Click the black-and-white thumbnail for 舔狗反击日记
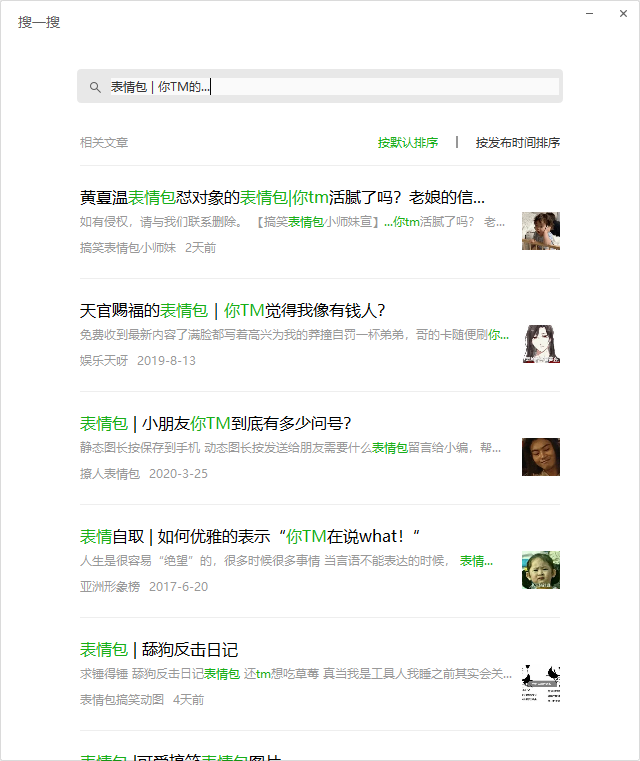640x761 pixels. (x=541, y=683)
